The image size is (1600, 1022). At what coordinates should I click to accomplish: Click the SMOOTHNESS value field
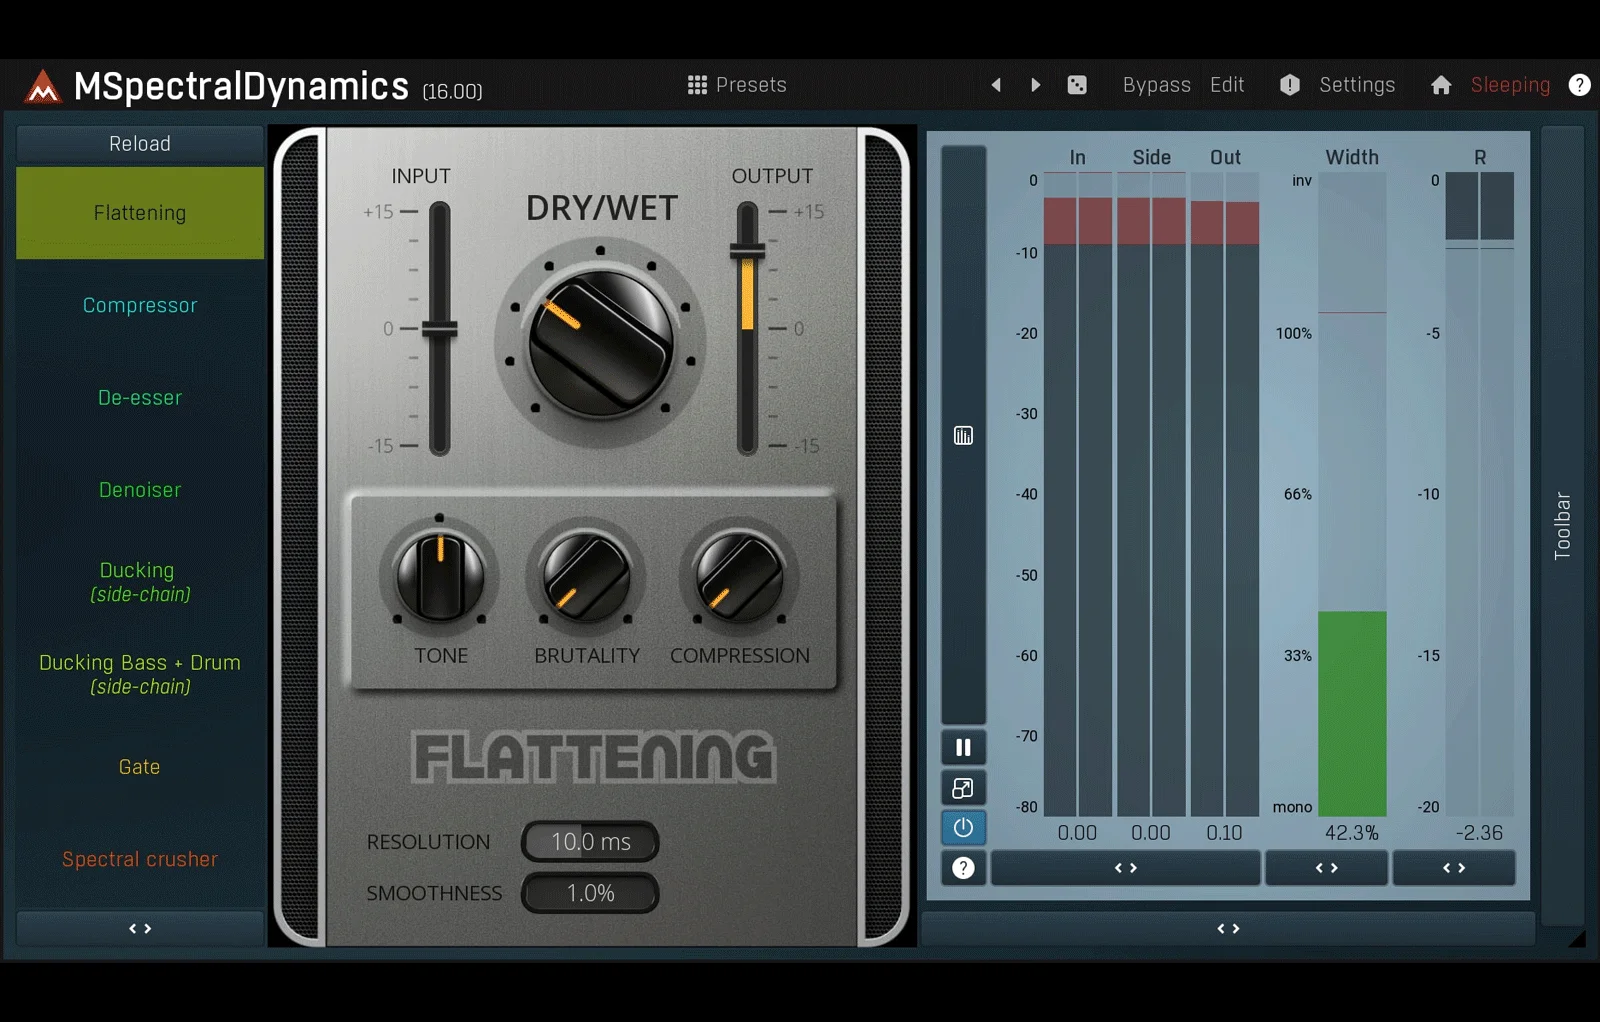tap(590, 893)
